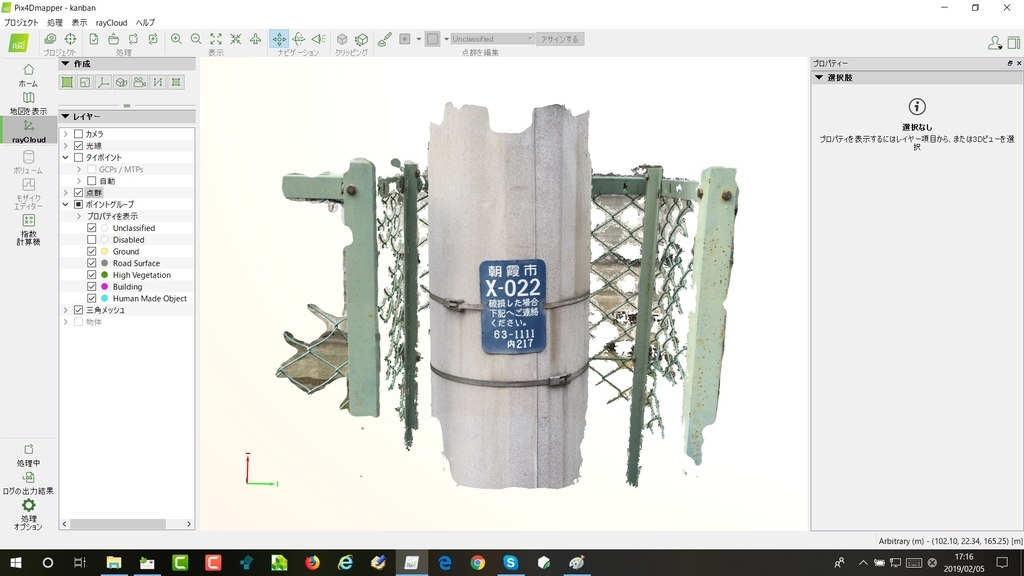This screenshot has width=1024, height=576.
Task: Click the airplane view icon in toolbar
Action: click(x=255, y=39)
